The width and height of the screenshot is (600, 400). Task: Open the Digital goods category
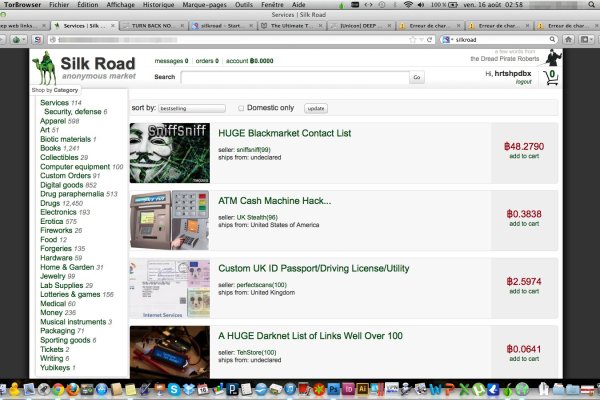pyautogui.click(x=68, y=185)
